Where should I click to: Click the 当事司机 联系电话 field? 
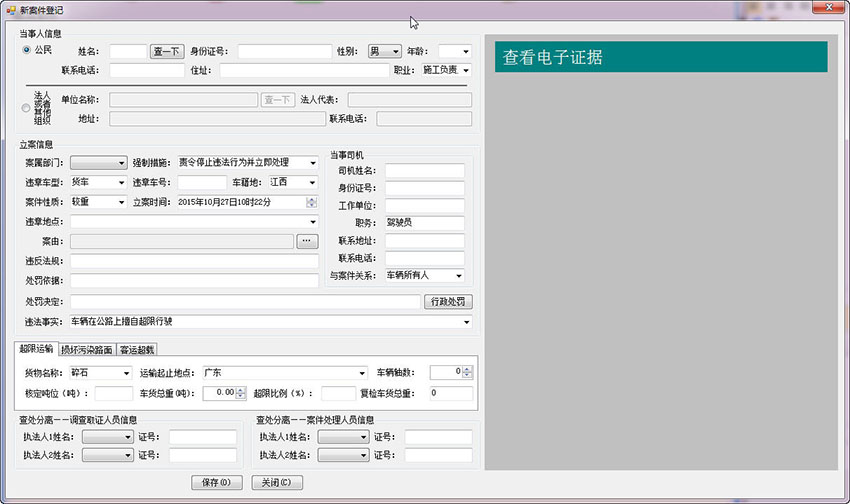pyautogui.click(x=424, y=258)
